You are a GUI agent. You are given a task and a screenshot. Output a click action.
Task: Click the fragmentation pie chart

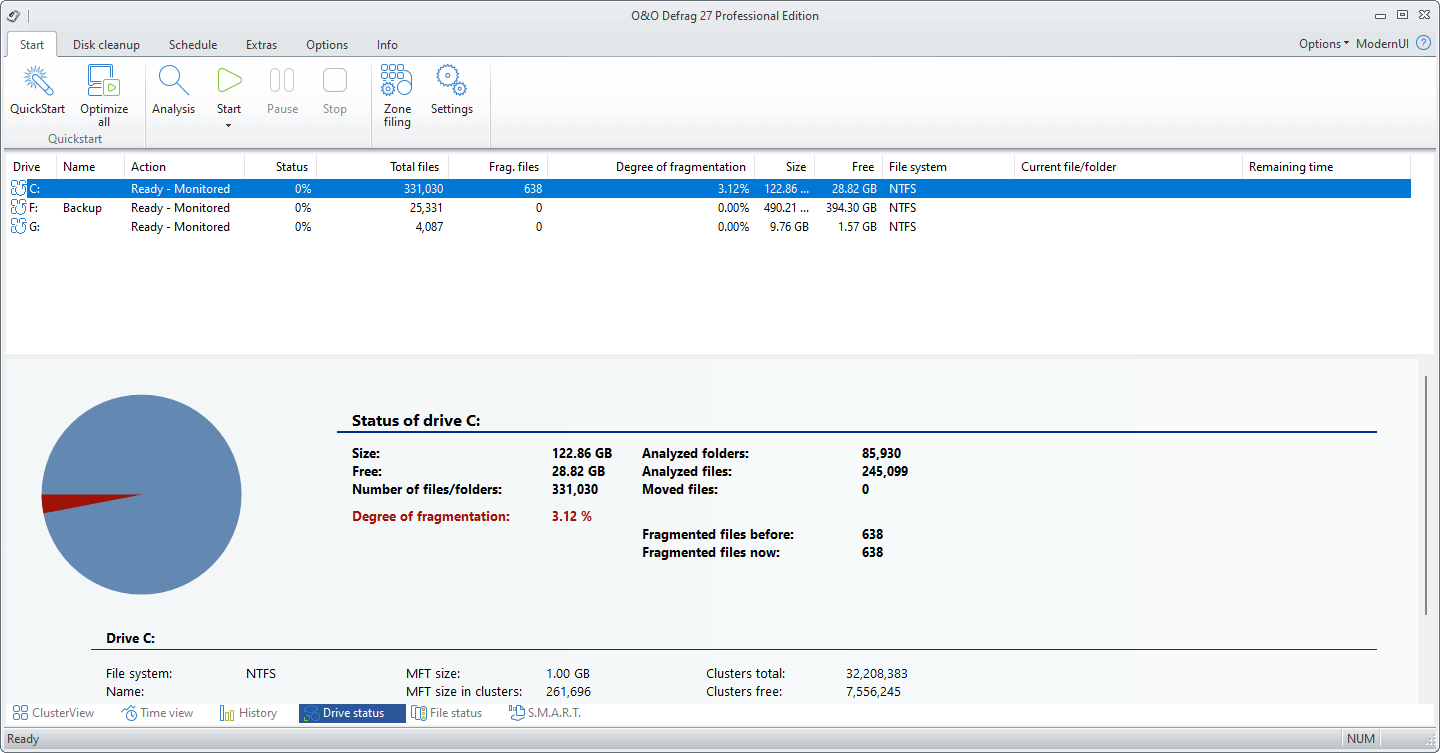coord(141,495)
